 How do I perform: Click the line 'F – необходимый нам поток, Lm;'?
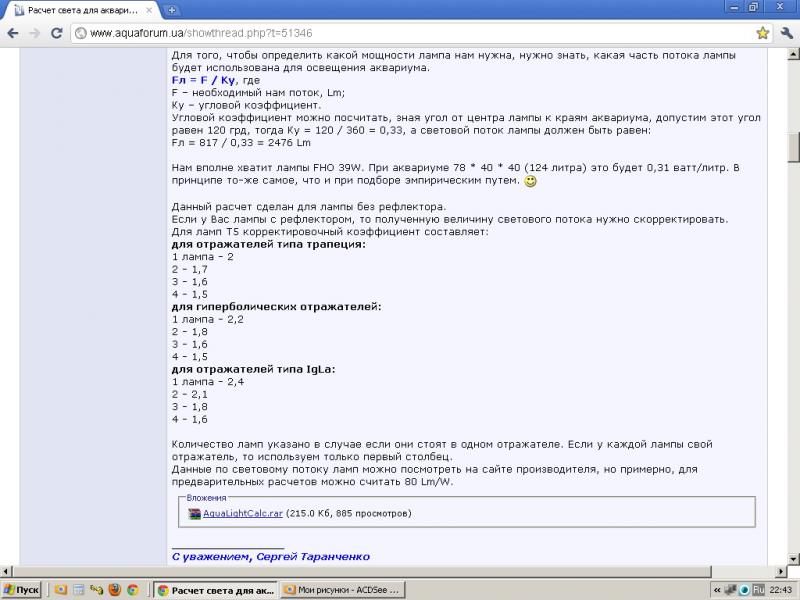(x=258, y=93)
